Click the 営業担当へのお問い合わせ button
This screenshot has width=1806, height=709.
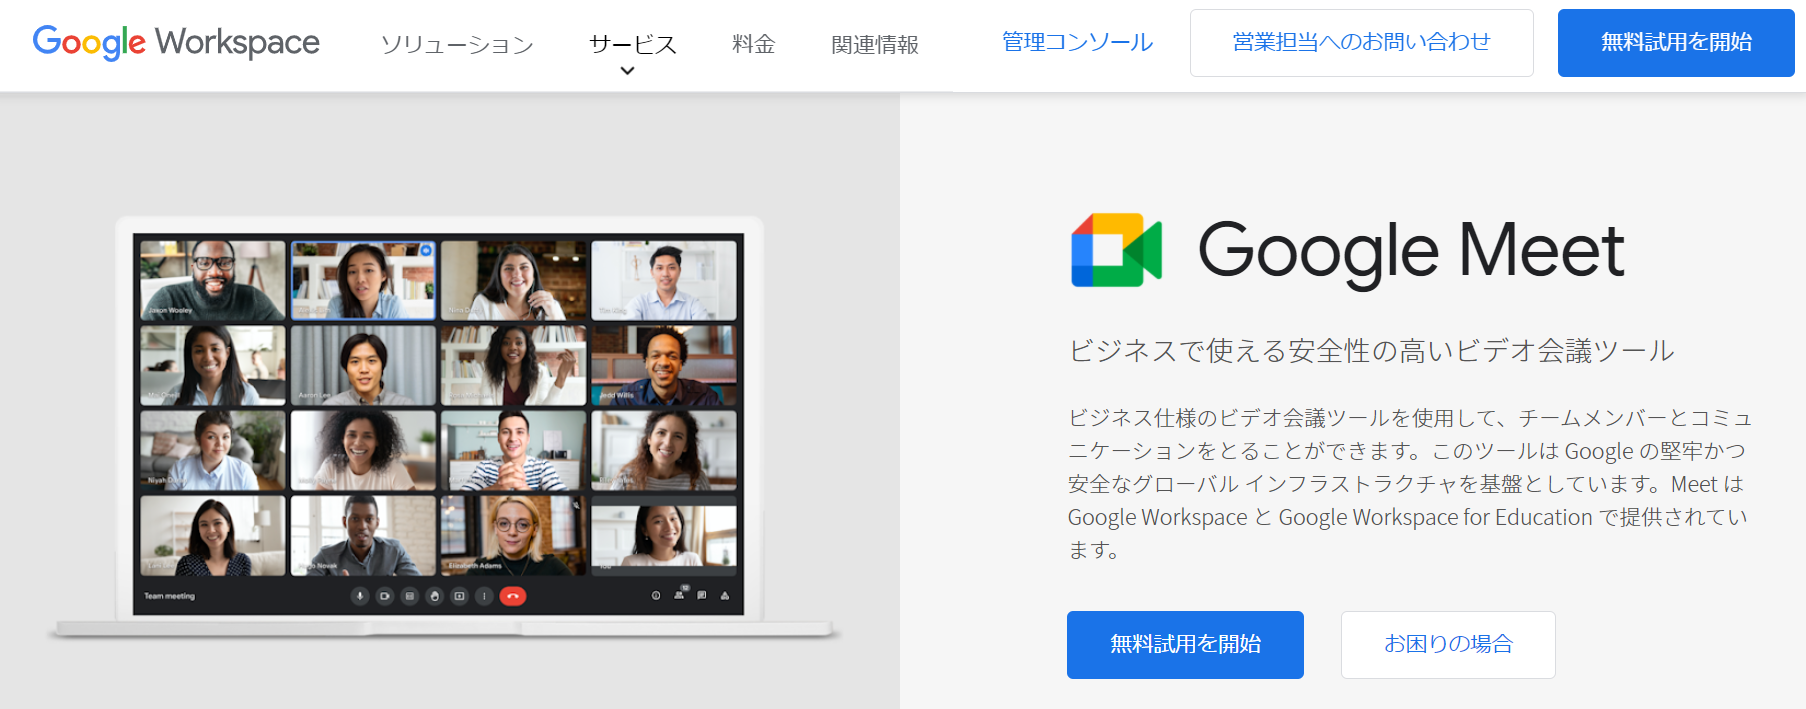[x=1362, y=43]
